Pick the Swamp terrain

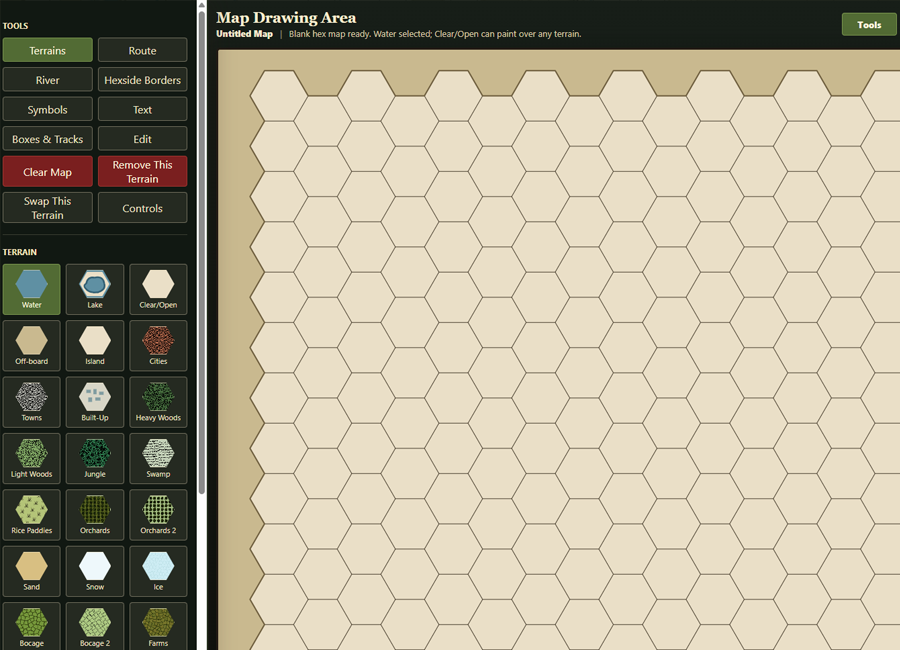[x=158, y=458]
